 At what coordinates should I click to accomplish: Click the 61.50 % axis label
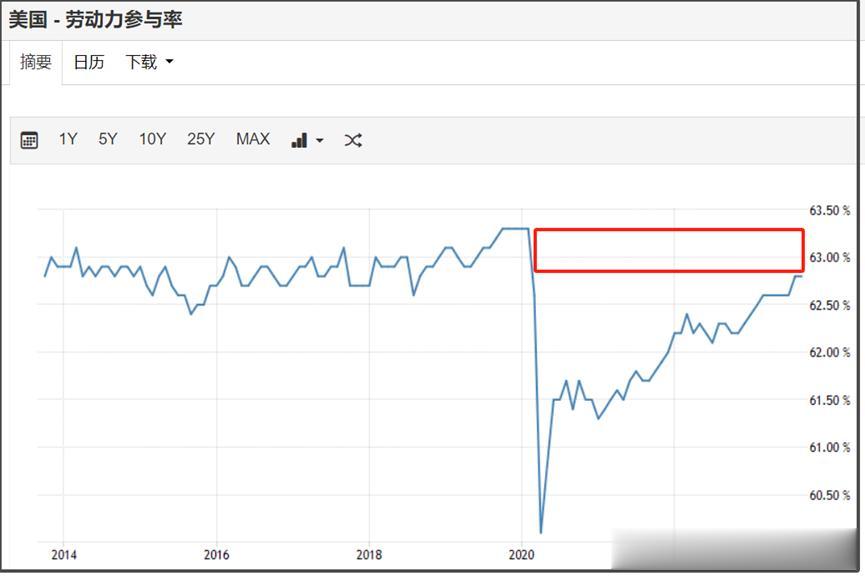829,400
